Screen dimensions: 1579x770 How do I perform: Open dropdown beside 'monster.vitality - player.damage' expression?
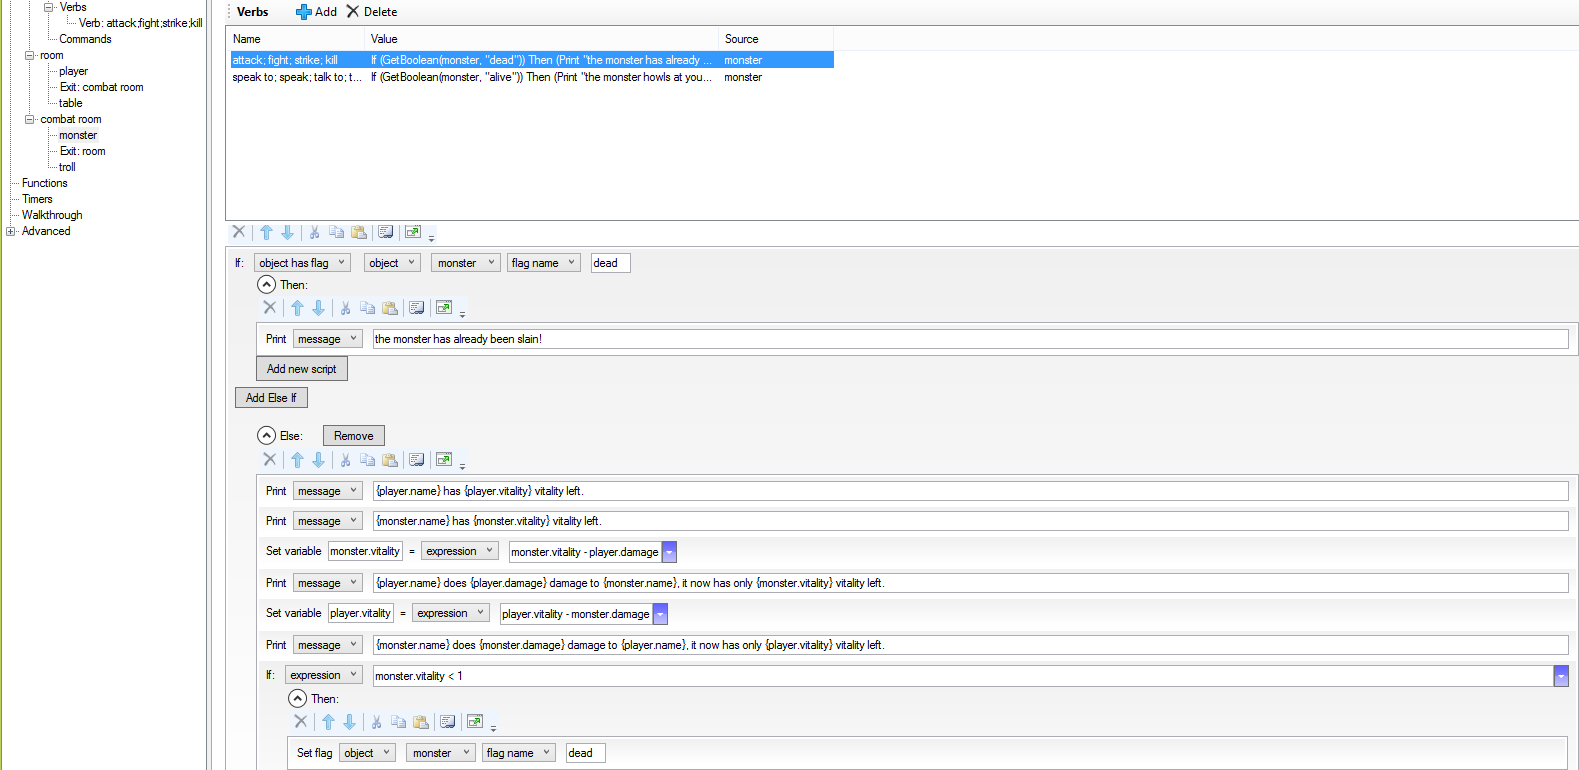point(670,552)
